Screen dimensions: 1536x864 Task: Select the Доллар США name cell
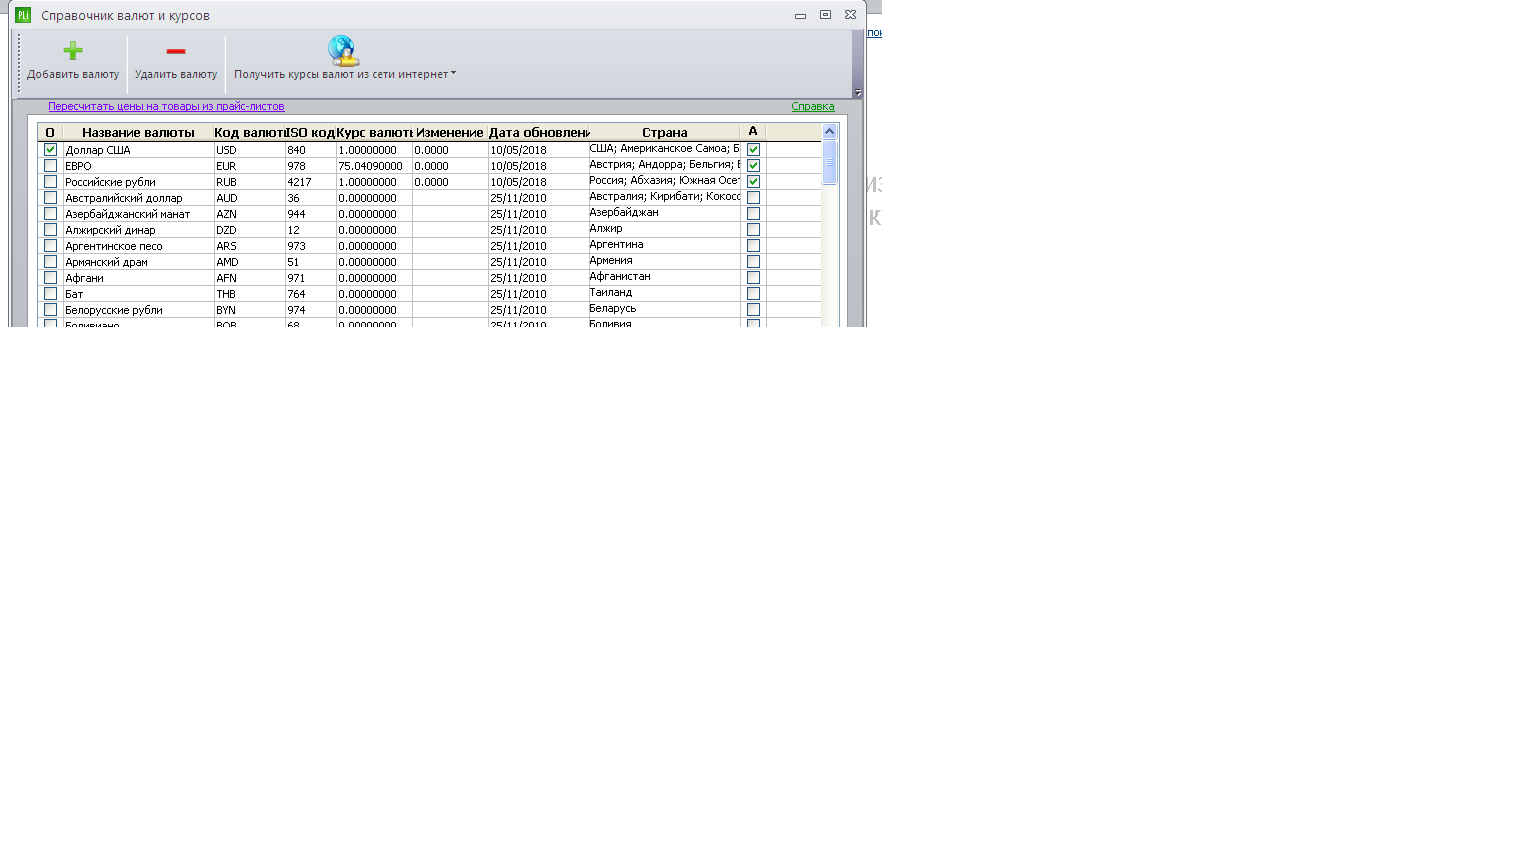138,150
